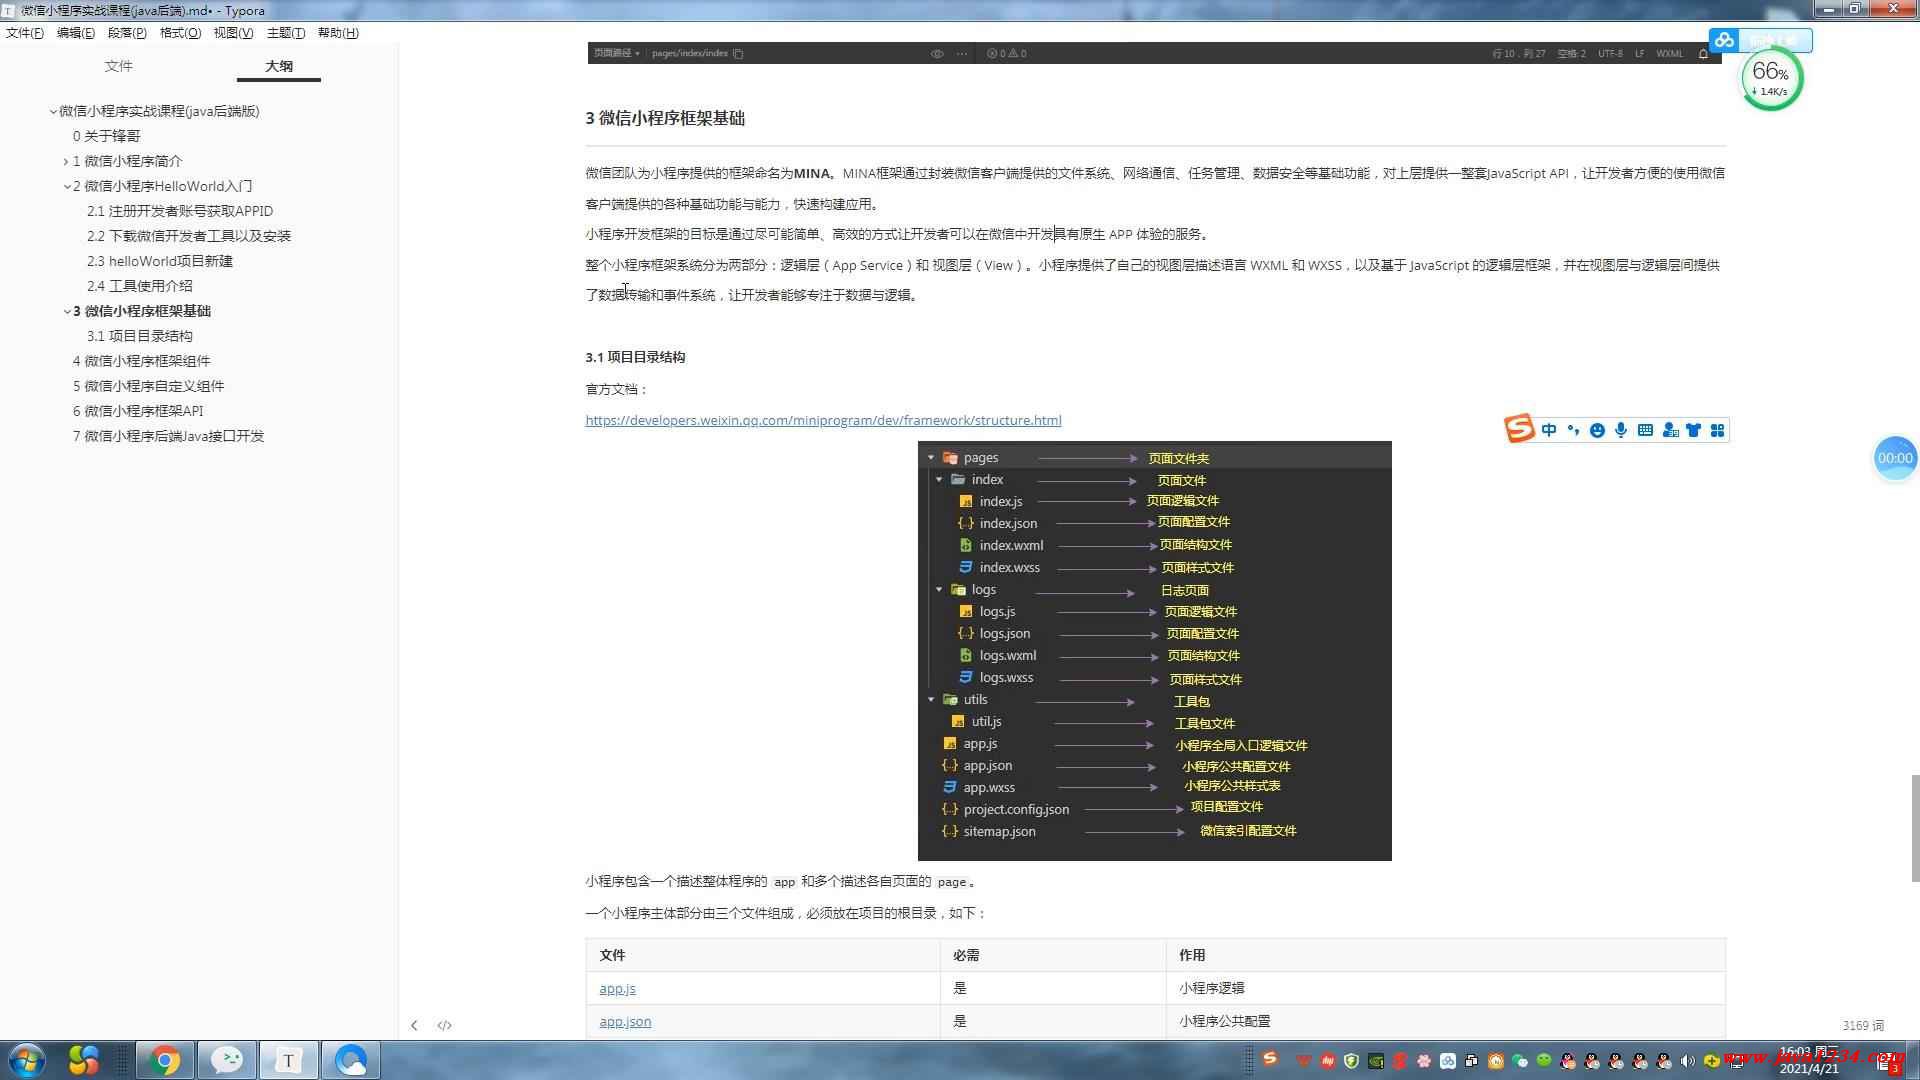Toggle Sogou punctuation mode icon
The height and width of the screenshot is (1080, 1920).
coord(1573,430)
